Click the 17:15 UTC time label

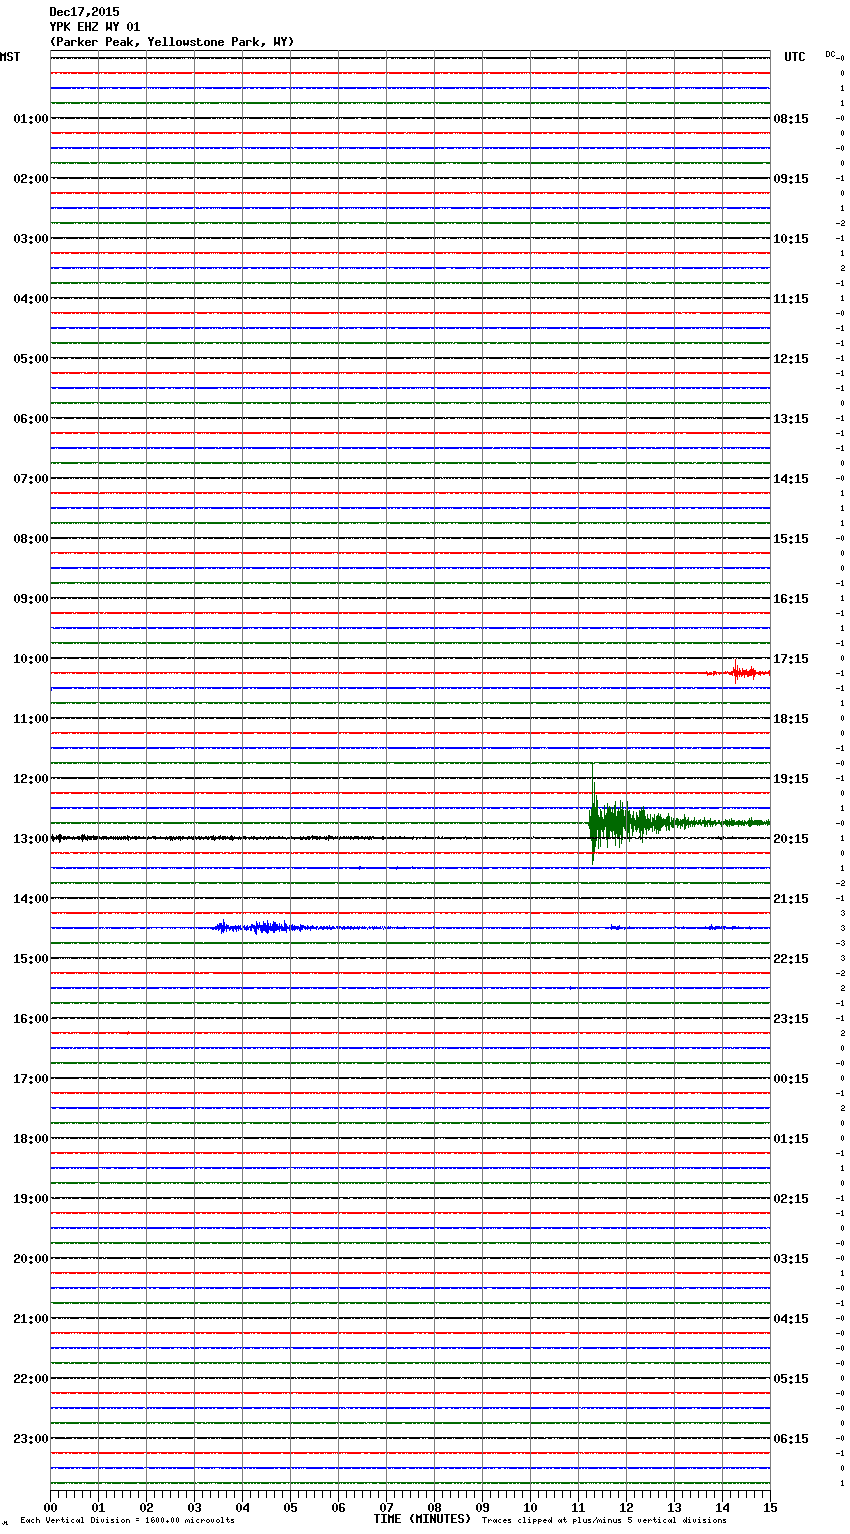click(791, 659)
